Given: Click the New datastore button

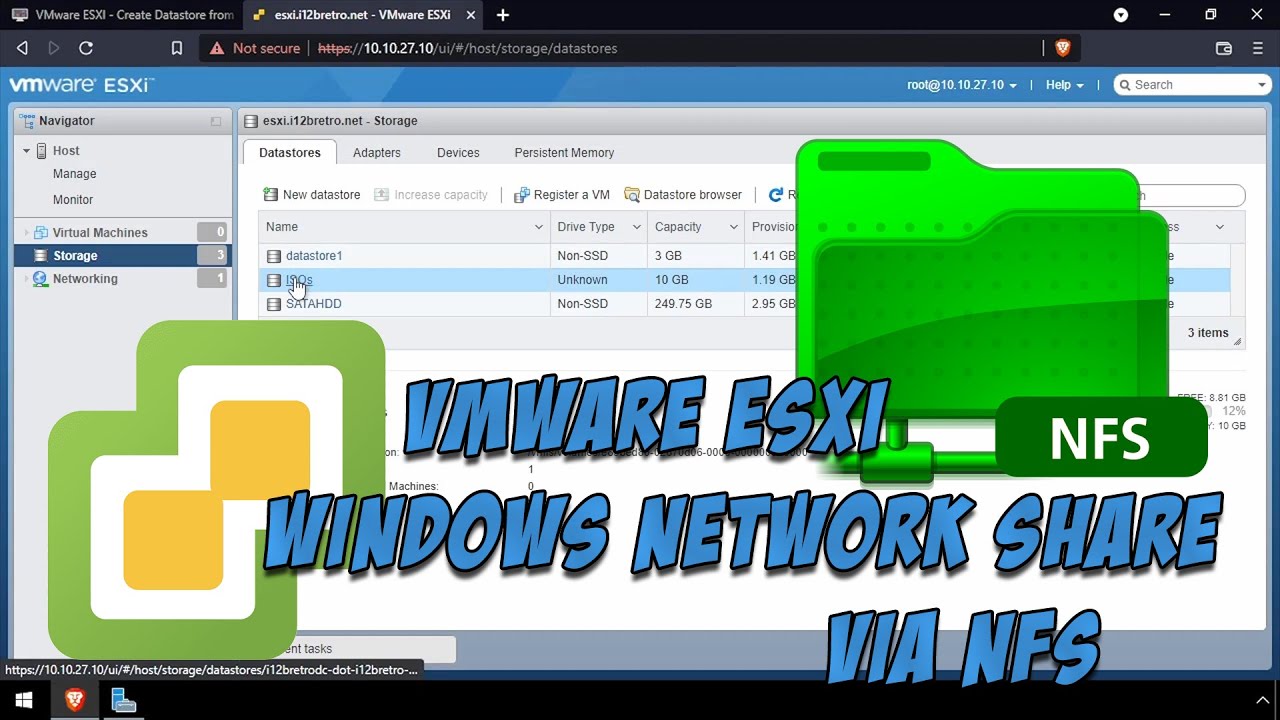Looking at the screenshot, I should pos(311,195).
